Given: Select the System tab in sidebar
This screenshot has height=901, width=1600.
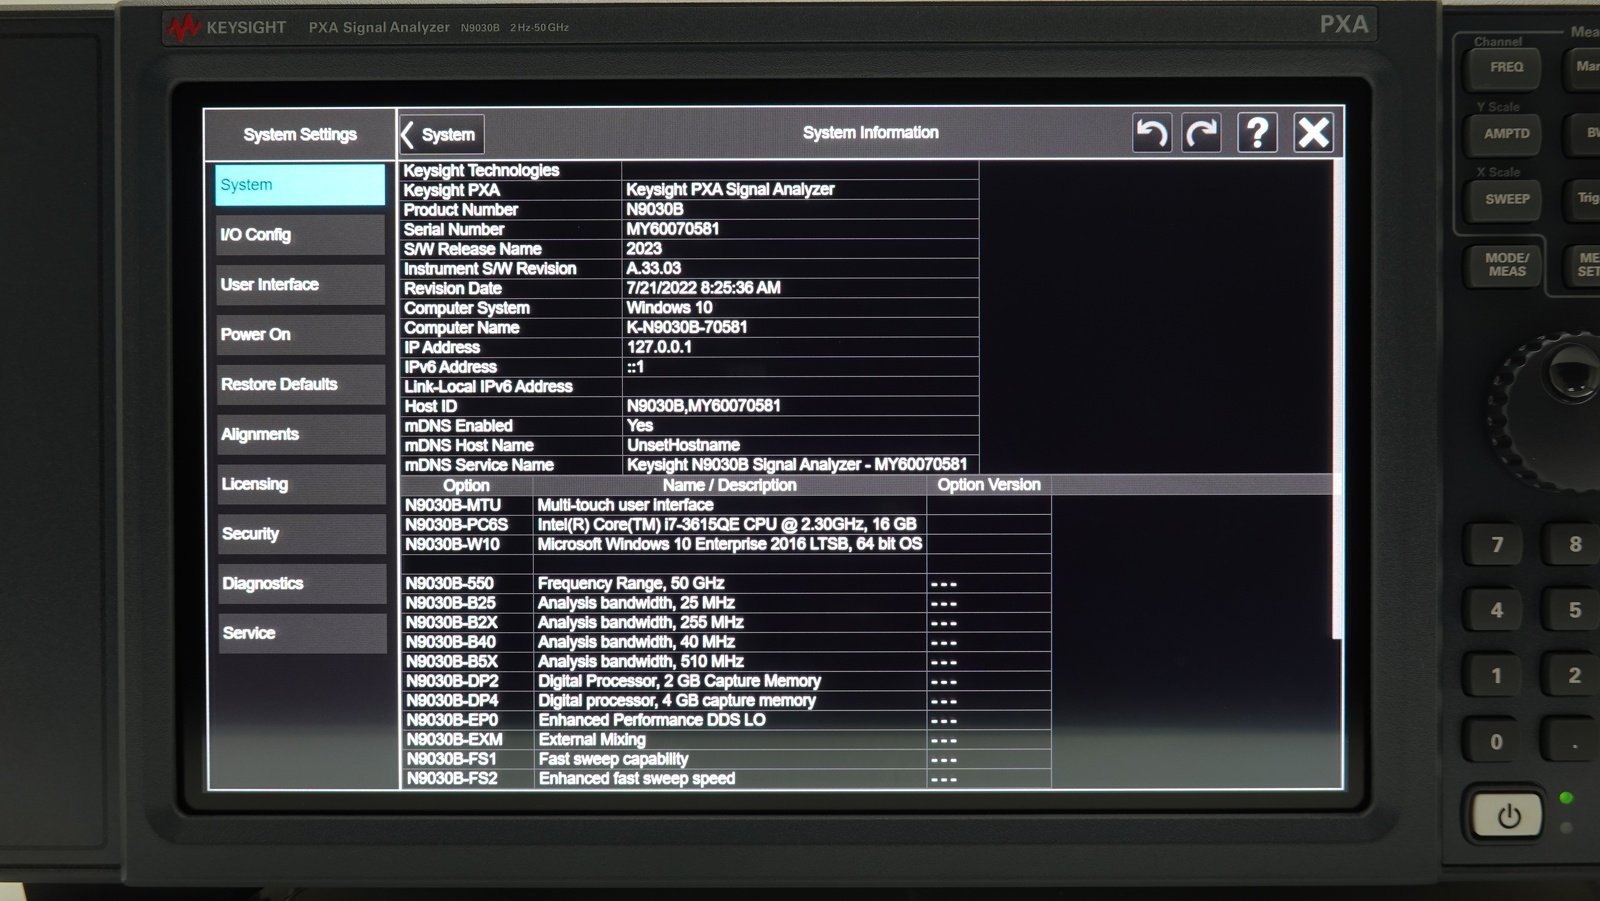Looking at the screenshot, I should point(300,185).
